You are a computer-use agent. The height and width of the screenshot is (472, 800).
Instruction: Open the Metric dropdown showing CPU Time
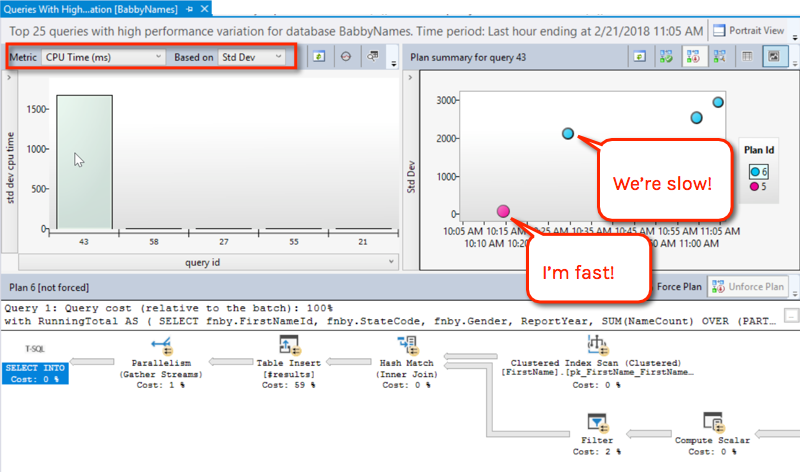pos(104,57)
